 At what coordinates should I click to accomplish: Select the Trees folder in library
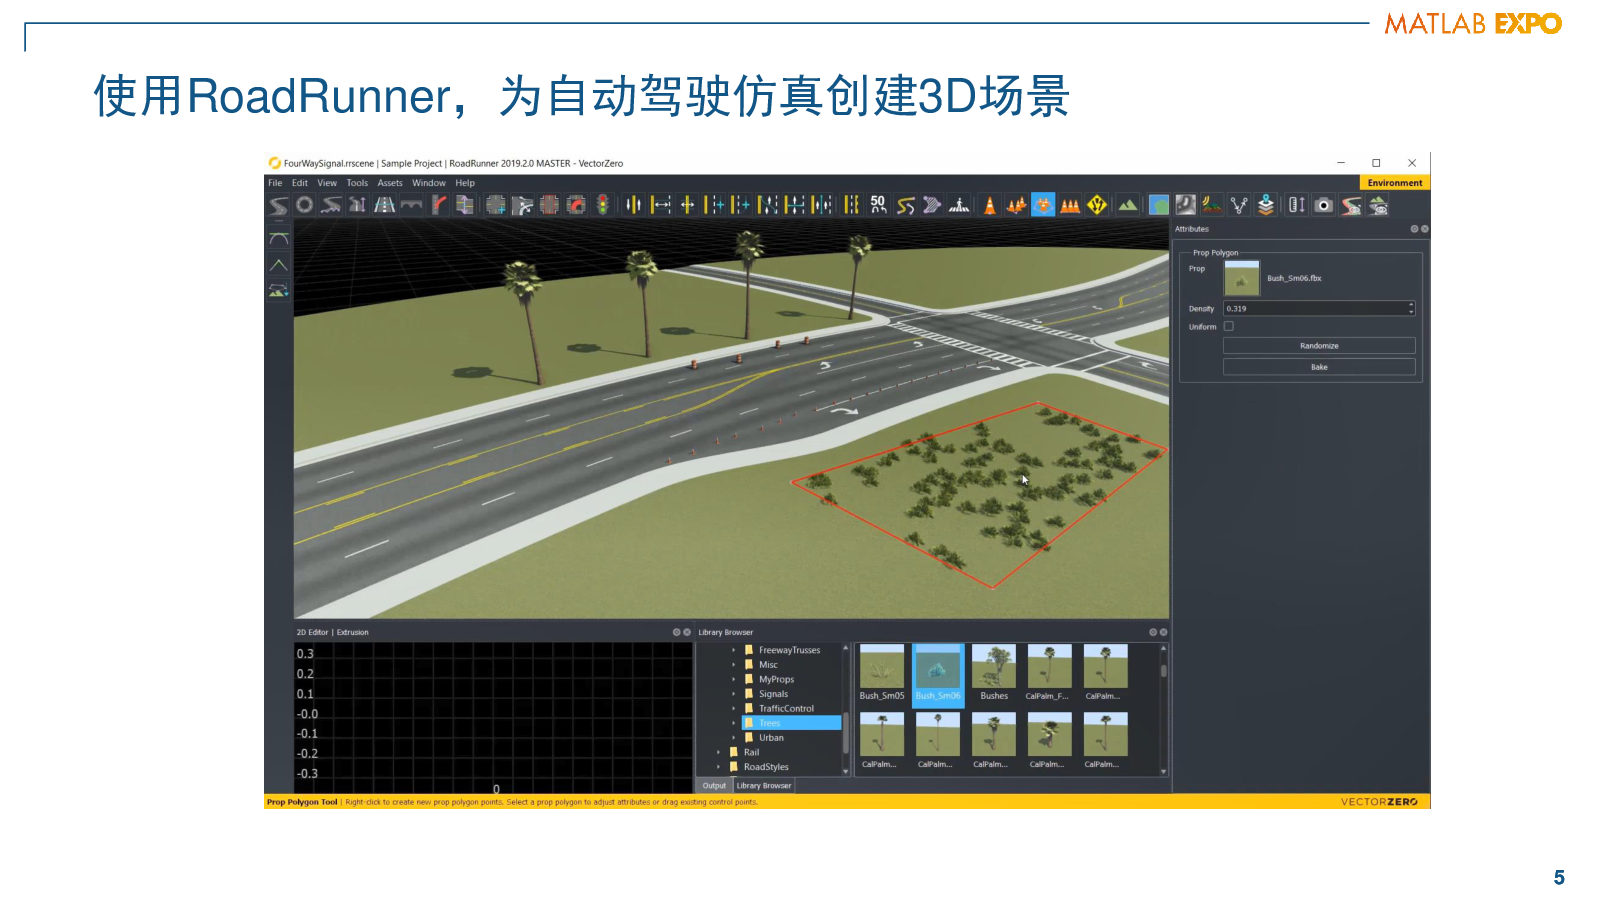(x=790, y=723)
